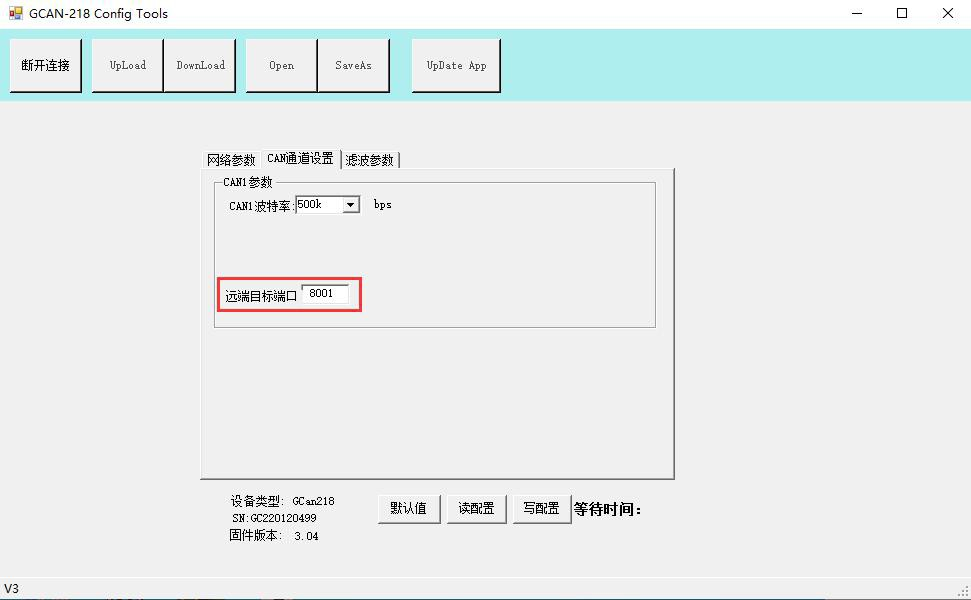Close the GCAN-218 Config Tools window
This screenshot has height=600, width=971.
point(947,14)
